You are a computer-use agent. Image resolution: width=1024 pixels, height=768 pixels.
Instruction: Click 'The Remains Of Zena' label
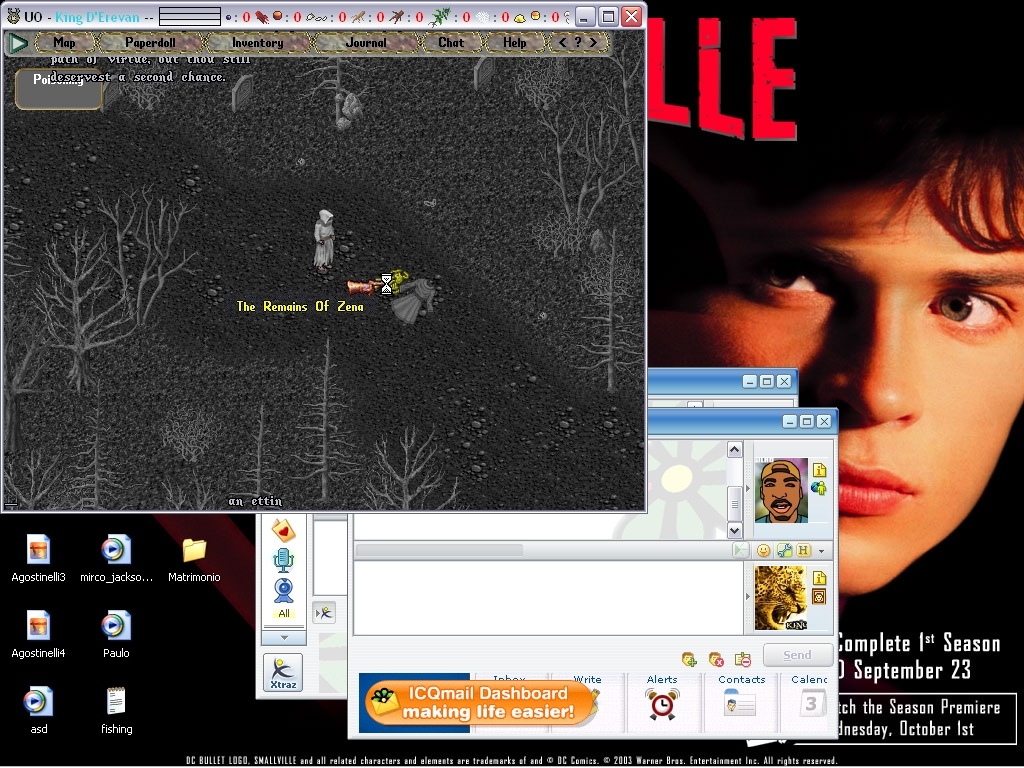click(300, 306)
